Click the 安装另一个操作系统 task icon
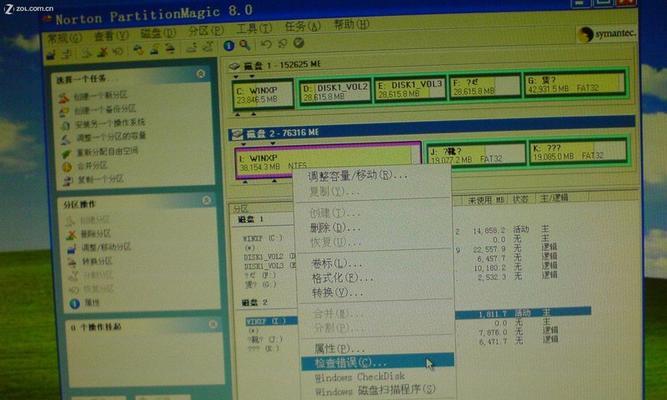Screen dimensions: 667x400 (x=65, y=126)
